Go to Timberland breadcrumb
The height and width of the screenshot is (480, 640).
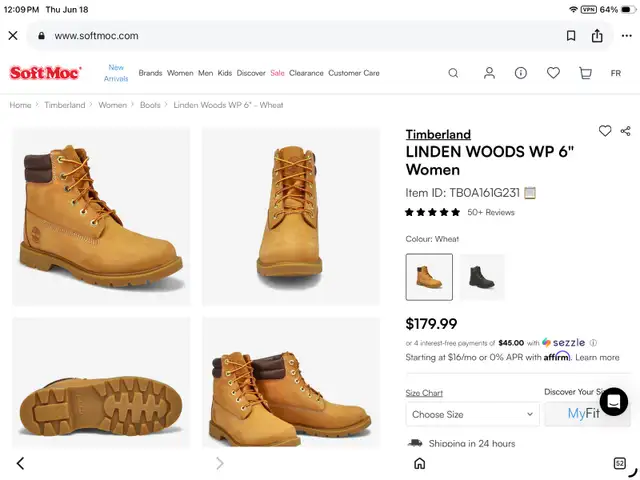point(64,105)
